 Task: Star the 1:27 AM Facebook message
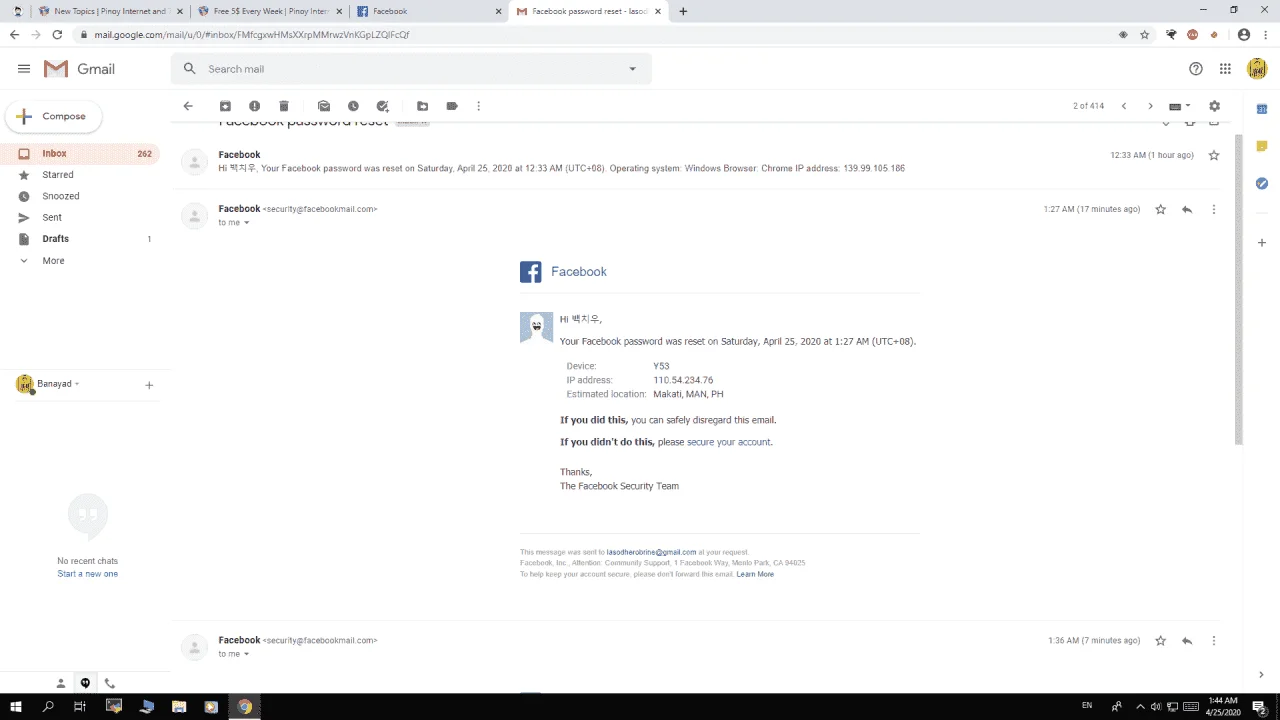(x=1161, y=210)
